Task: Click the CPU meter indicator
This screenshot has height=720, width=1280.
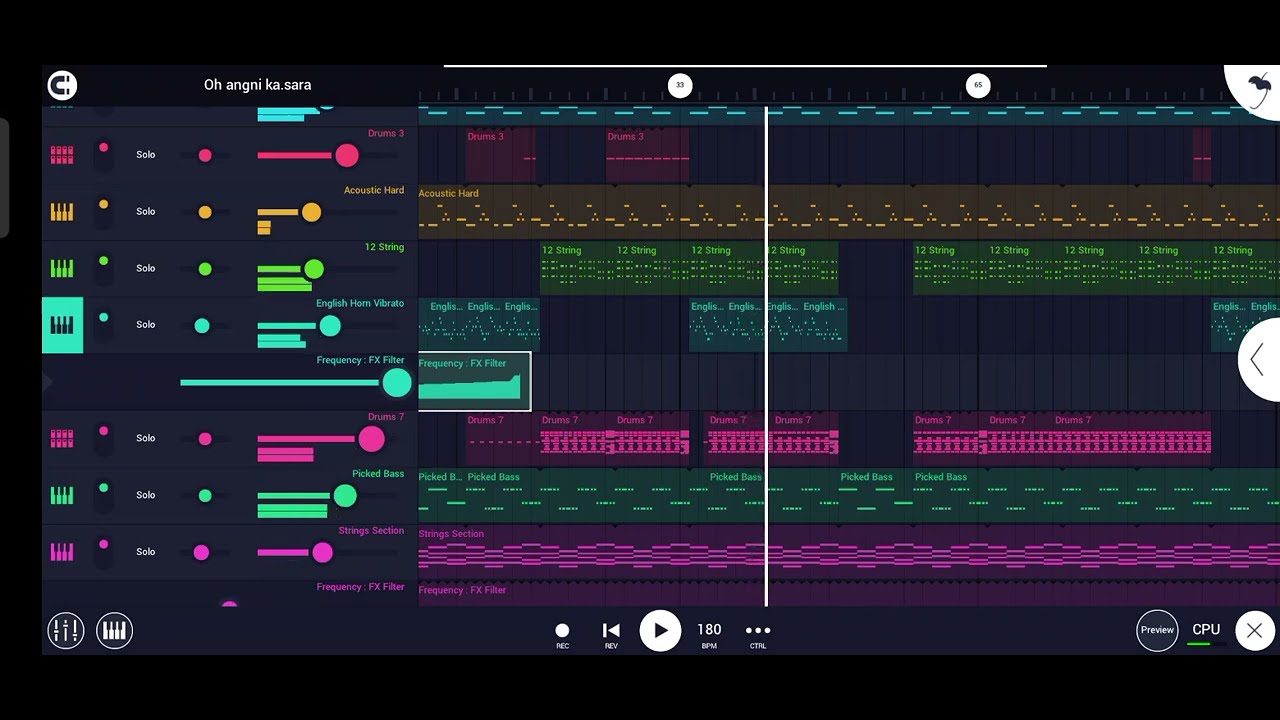Action: click(x=1206, y=633)
